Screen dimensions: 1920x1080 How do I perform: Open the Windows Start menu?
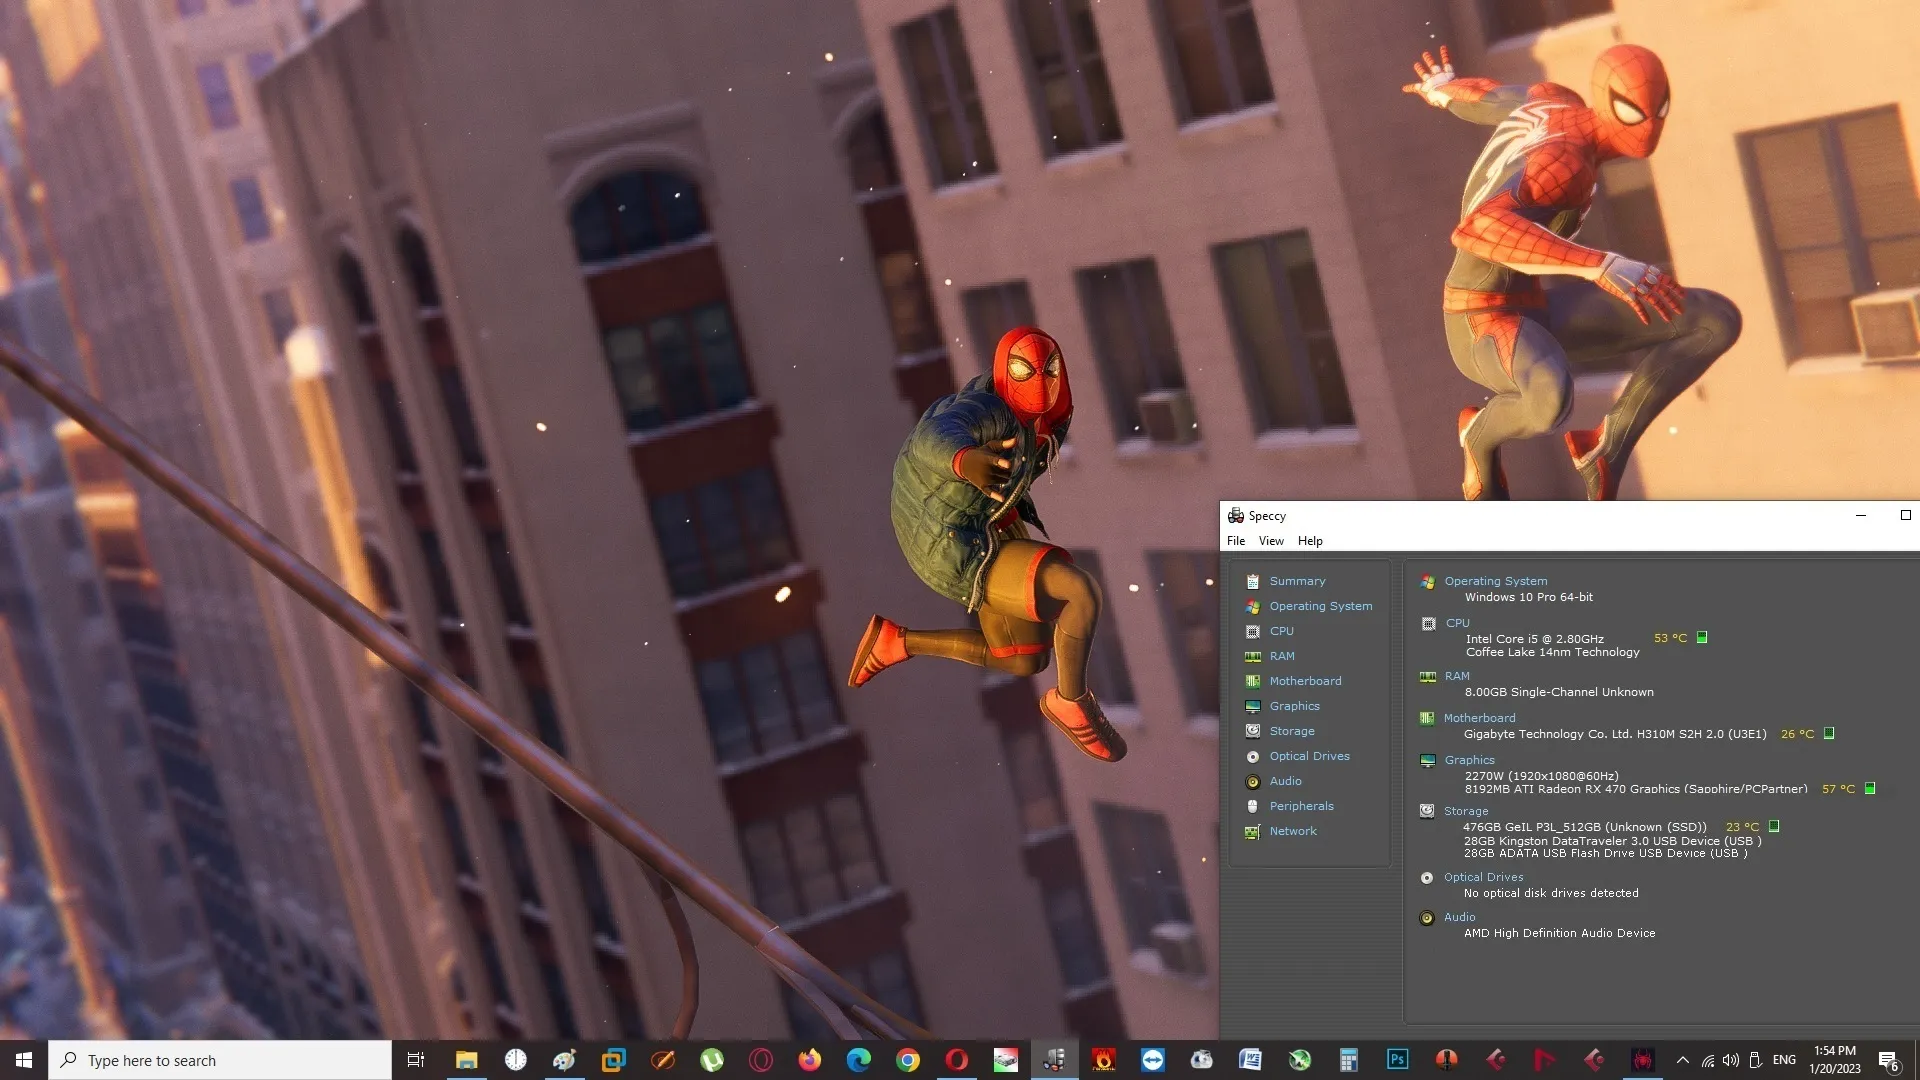24,1060
